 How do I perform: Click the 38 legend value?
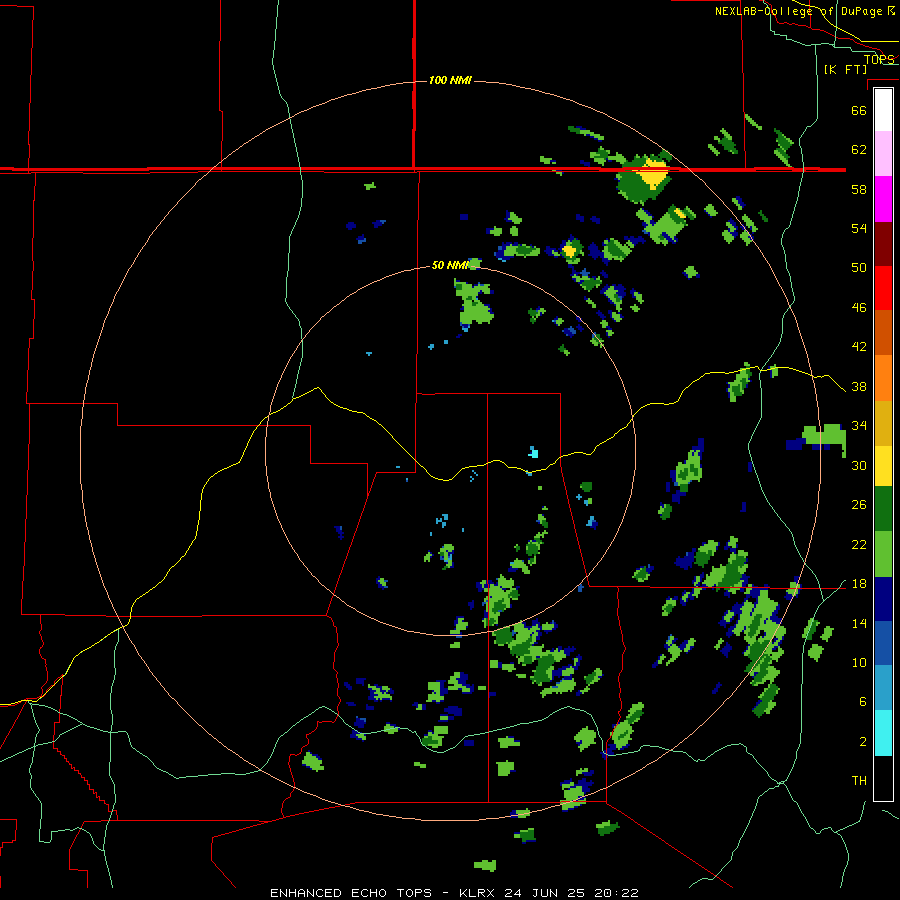point(859,387)
